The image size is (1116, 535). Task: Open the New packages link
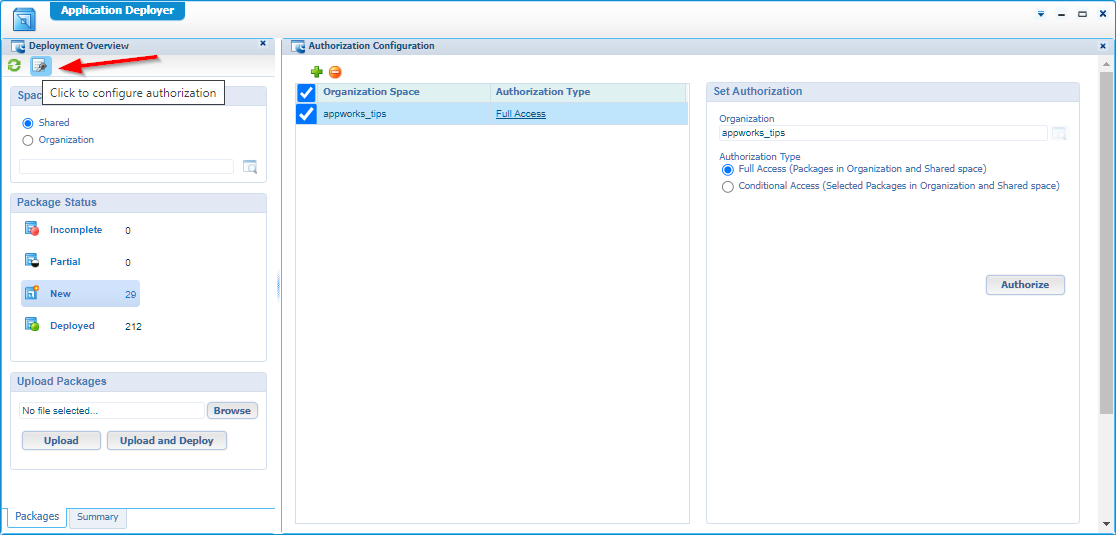pos(60,294)
